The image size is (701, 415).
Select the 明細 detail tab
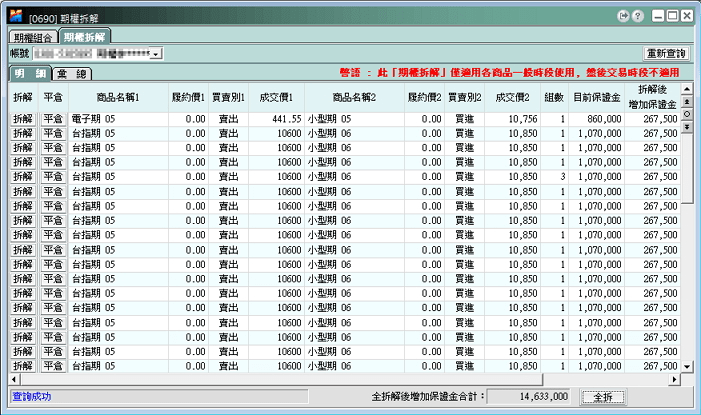(29, 74)
